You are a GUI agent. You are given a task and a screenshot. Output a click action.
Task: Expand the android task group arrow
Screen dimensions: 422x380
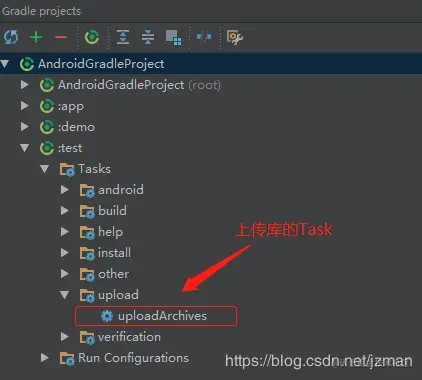[65, 190]
